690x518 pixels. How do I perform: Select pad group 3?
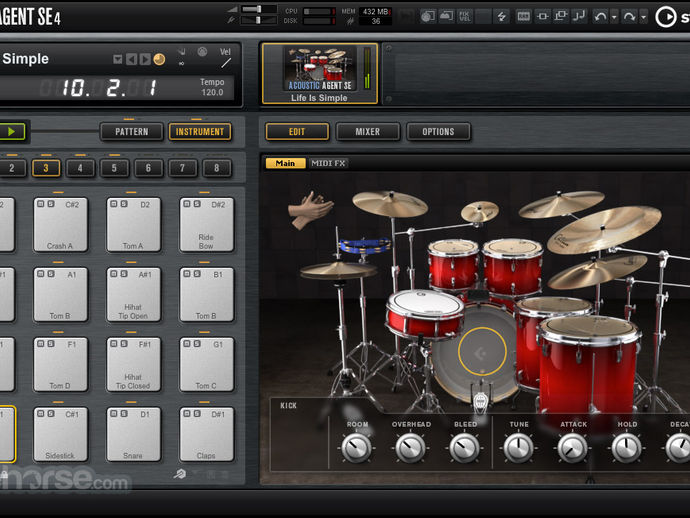point(46,168)
